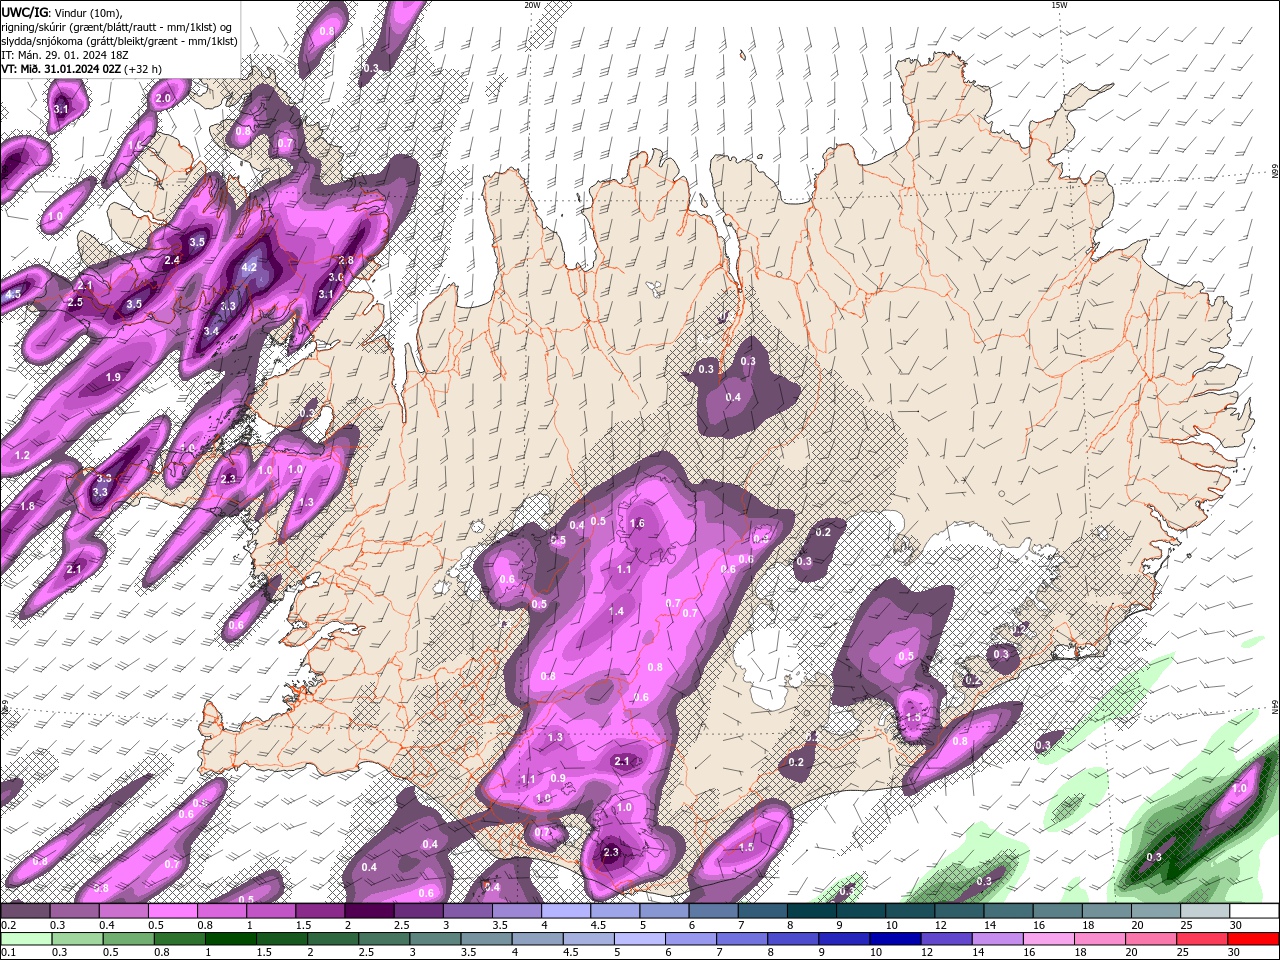This screenshot has height=960, width=1280.
Task: Click the 1.4 precipitation value on the map
Action: point(616,611)
